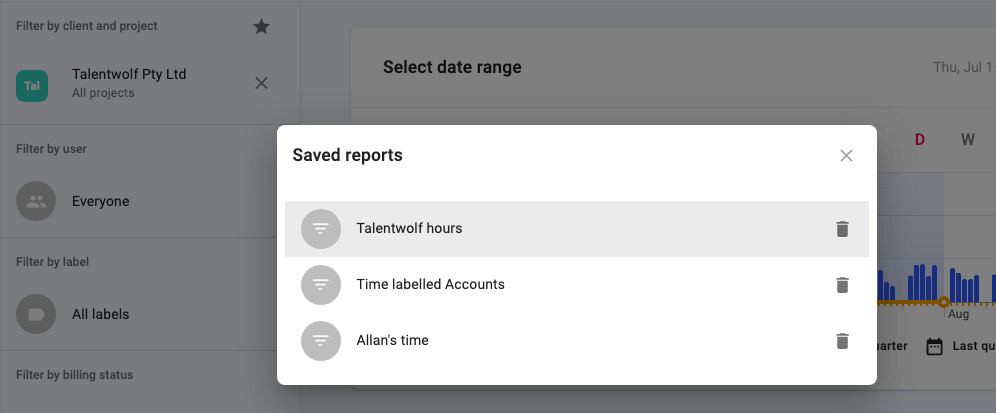
Task: Remove the Talentwolf Pty Ltd client filter
Action: (261, 83)
